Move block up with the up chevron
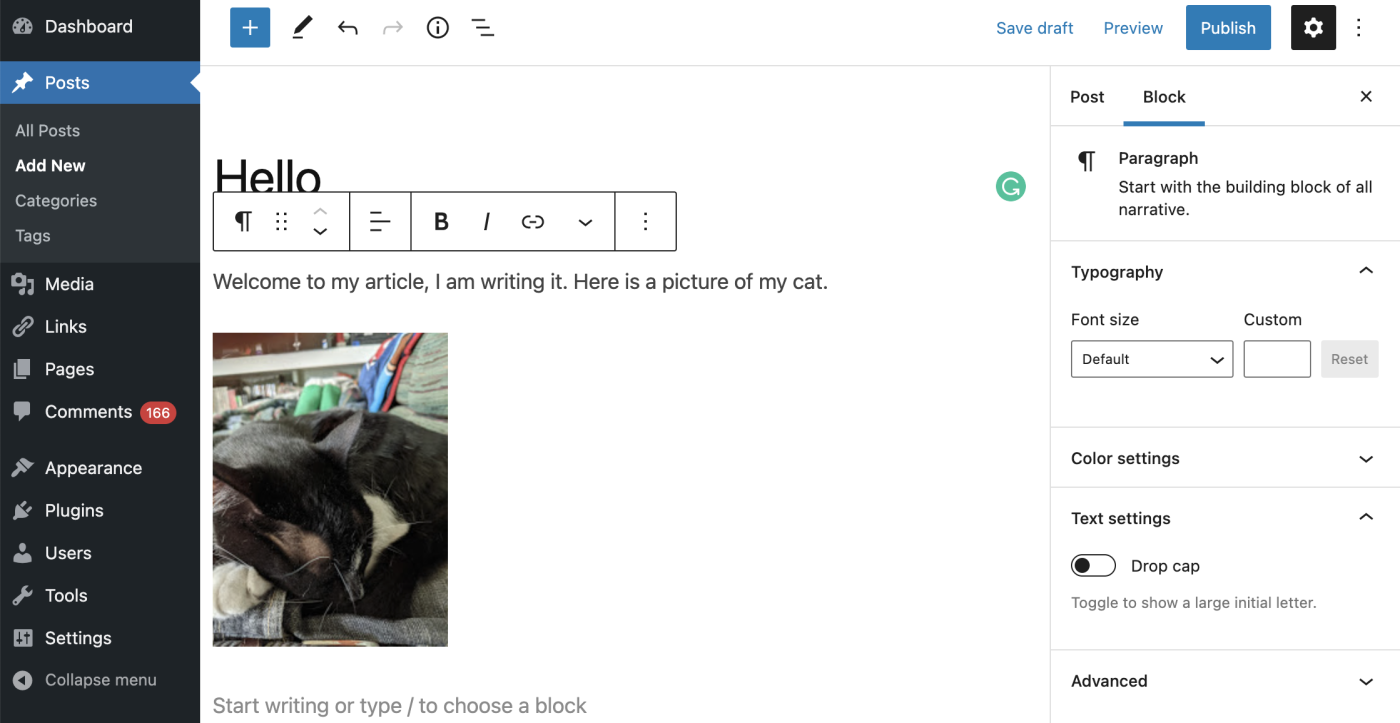The height and width of the screenshot is (723, 1400). click(320, 211)
